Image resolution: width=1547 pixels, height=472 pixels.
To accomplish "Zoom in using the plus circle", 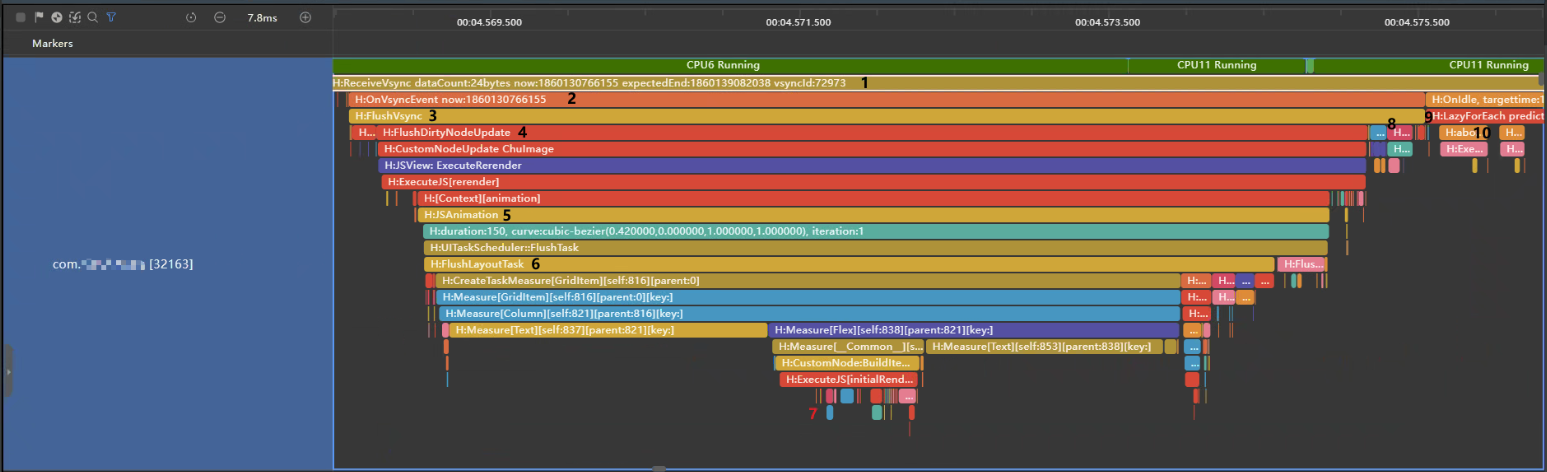I will click(x=306, y=17).
